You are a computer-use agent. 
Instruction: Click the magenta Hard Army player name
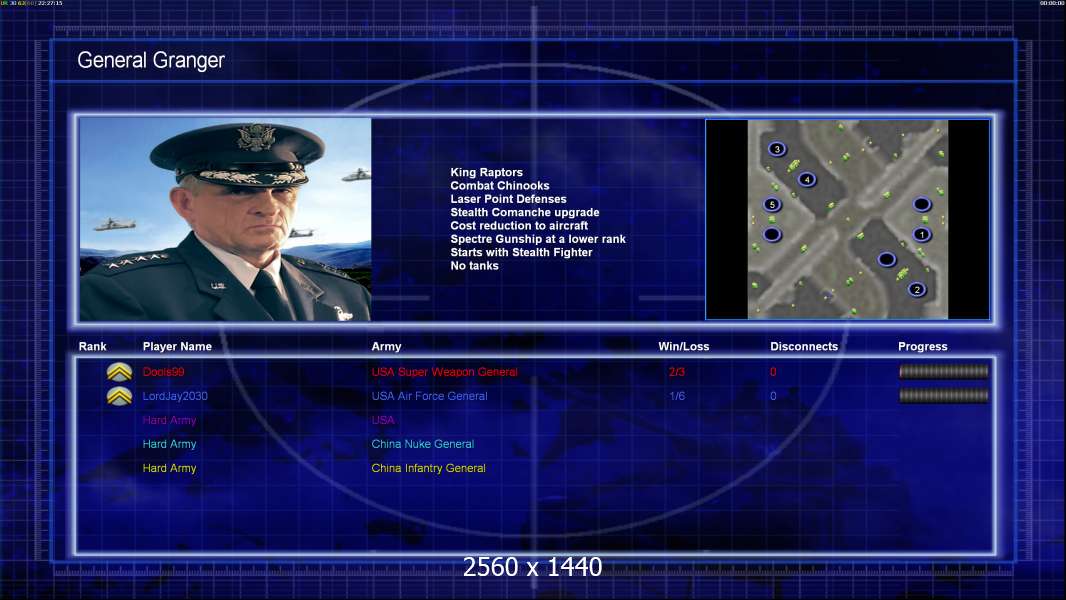click(x=169, y=420)
